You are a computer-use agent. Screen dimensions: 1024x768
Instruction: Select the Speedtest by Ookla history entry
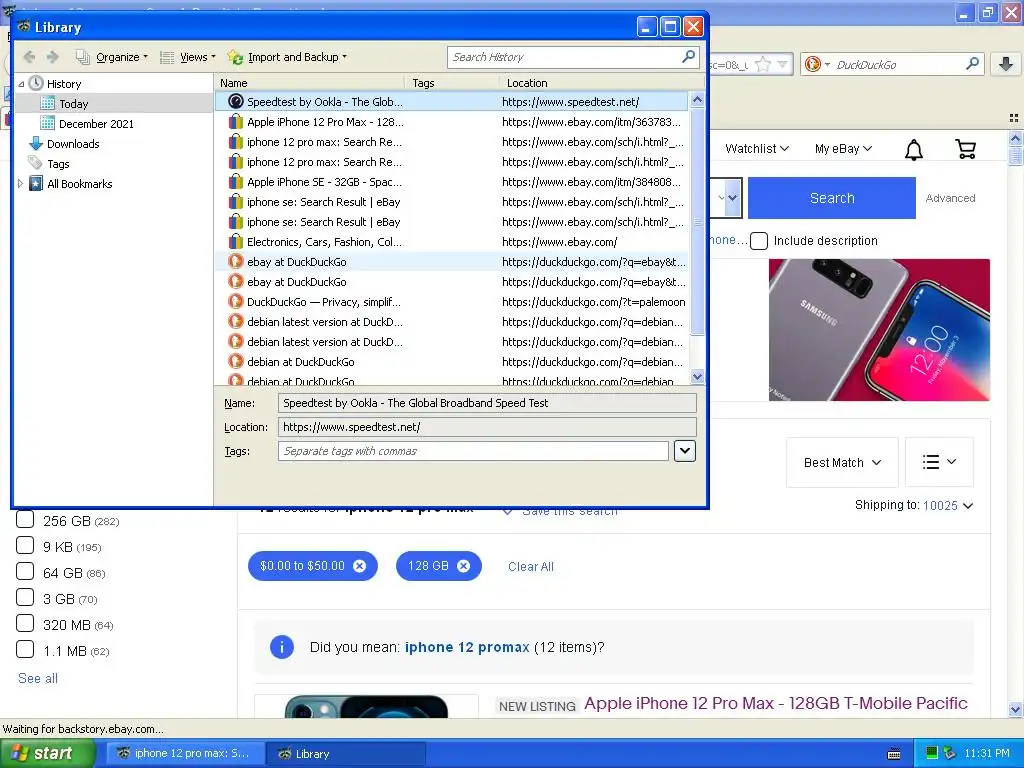click(451, 102)
